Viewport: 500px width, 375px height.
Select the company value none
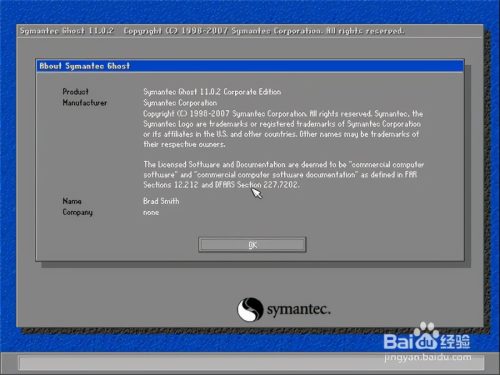[x=151, y=212]
